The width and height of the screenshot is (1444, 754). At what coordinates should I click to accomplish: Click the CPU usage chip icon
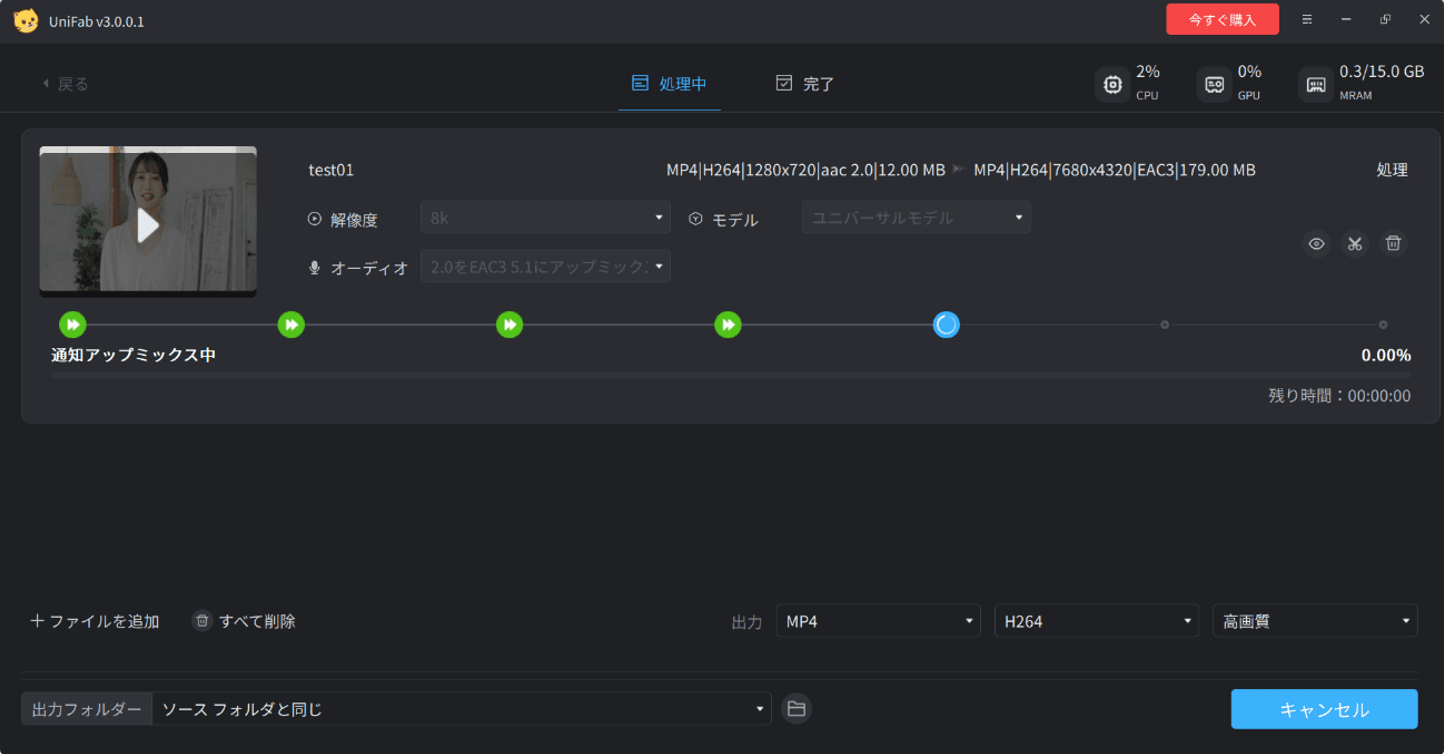pos(1112,85)
